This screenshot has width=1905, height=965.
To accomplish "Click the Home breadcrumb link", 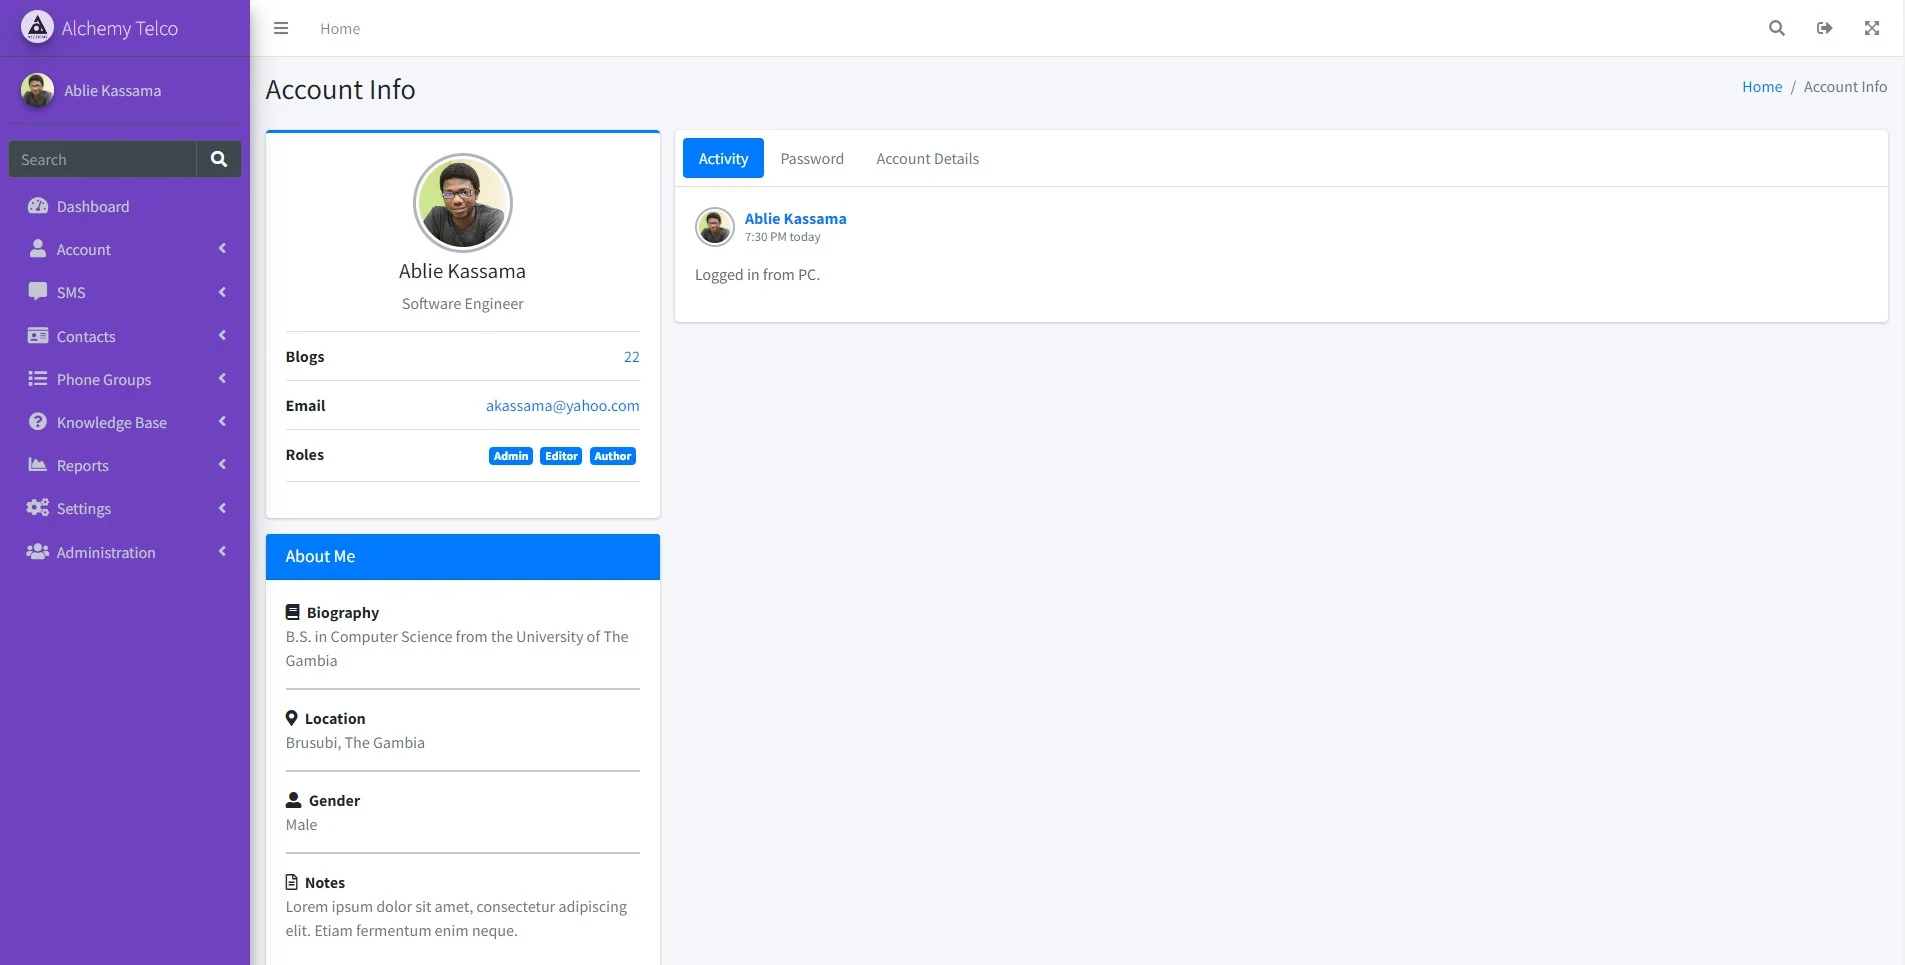I will (1763, 86).
